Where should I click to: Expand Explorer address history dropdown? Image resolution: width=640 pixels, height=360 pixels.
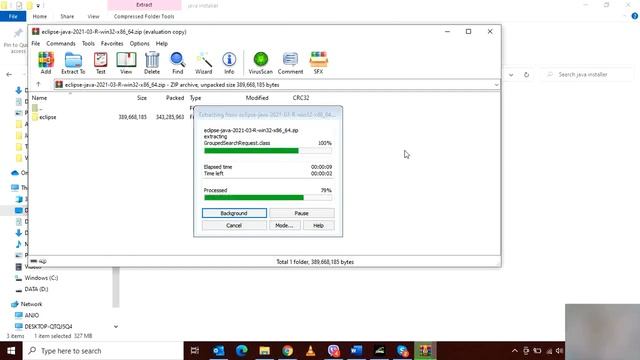pos(511,75)
